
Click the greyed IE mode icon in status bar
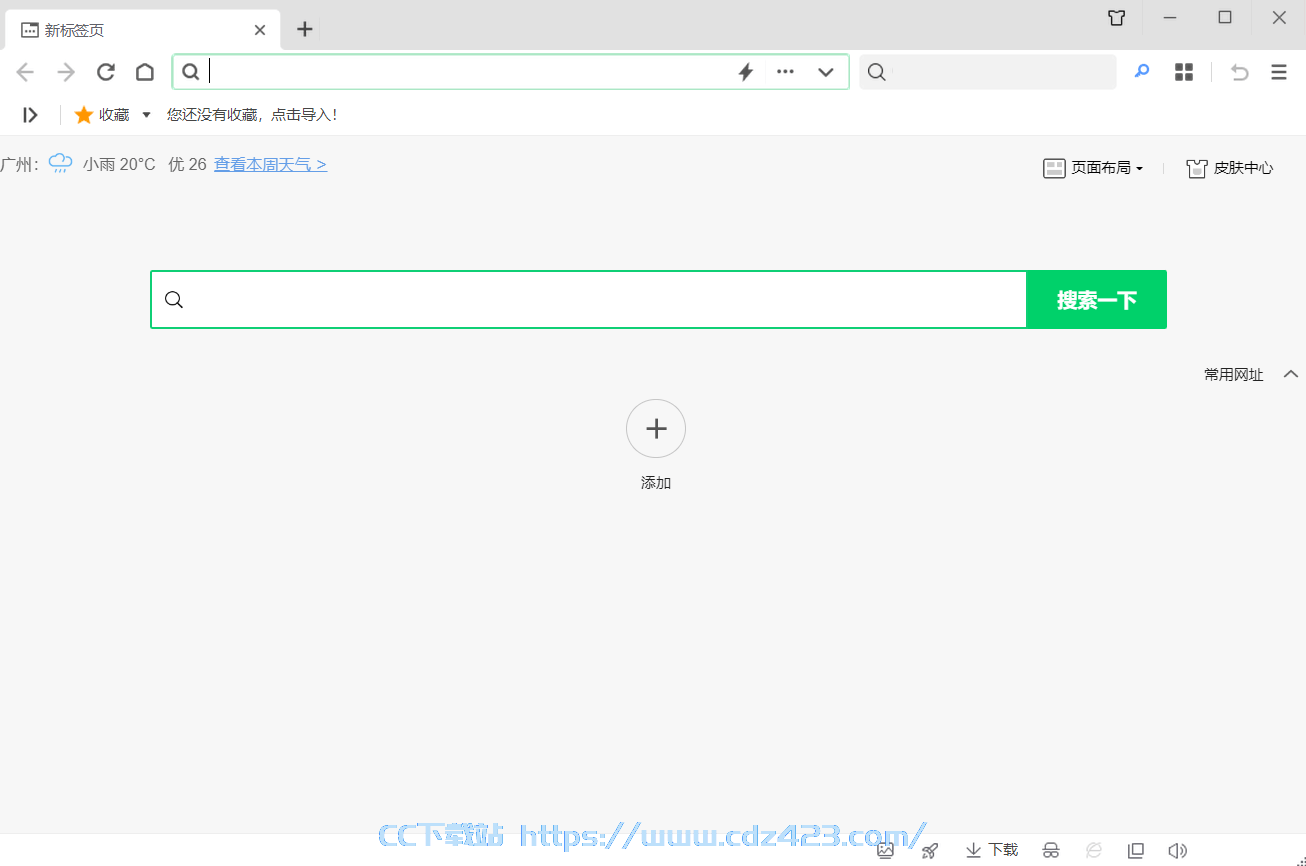(x=1094, y=851)
